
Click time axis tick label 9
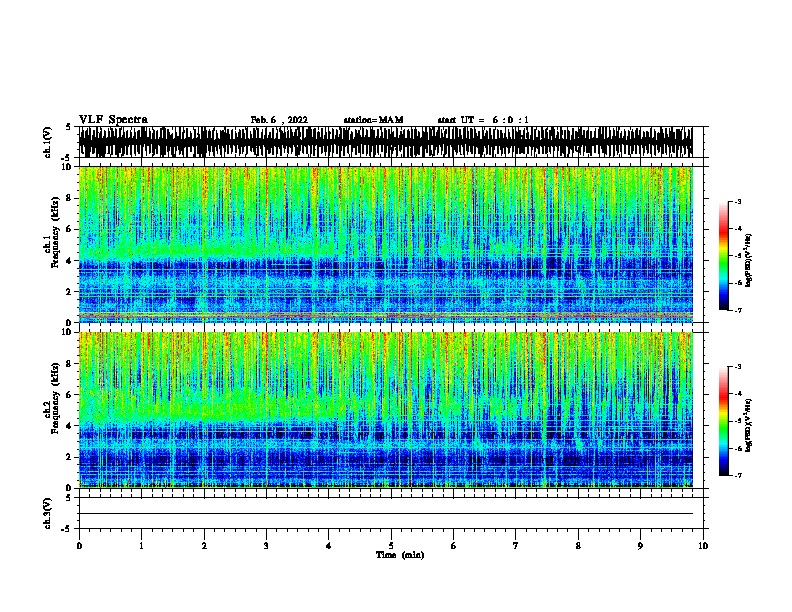click(x=640, y=546)
